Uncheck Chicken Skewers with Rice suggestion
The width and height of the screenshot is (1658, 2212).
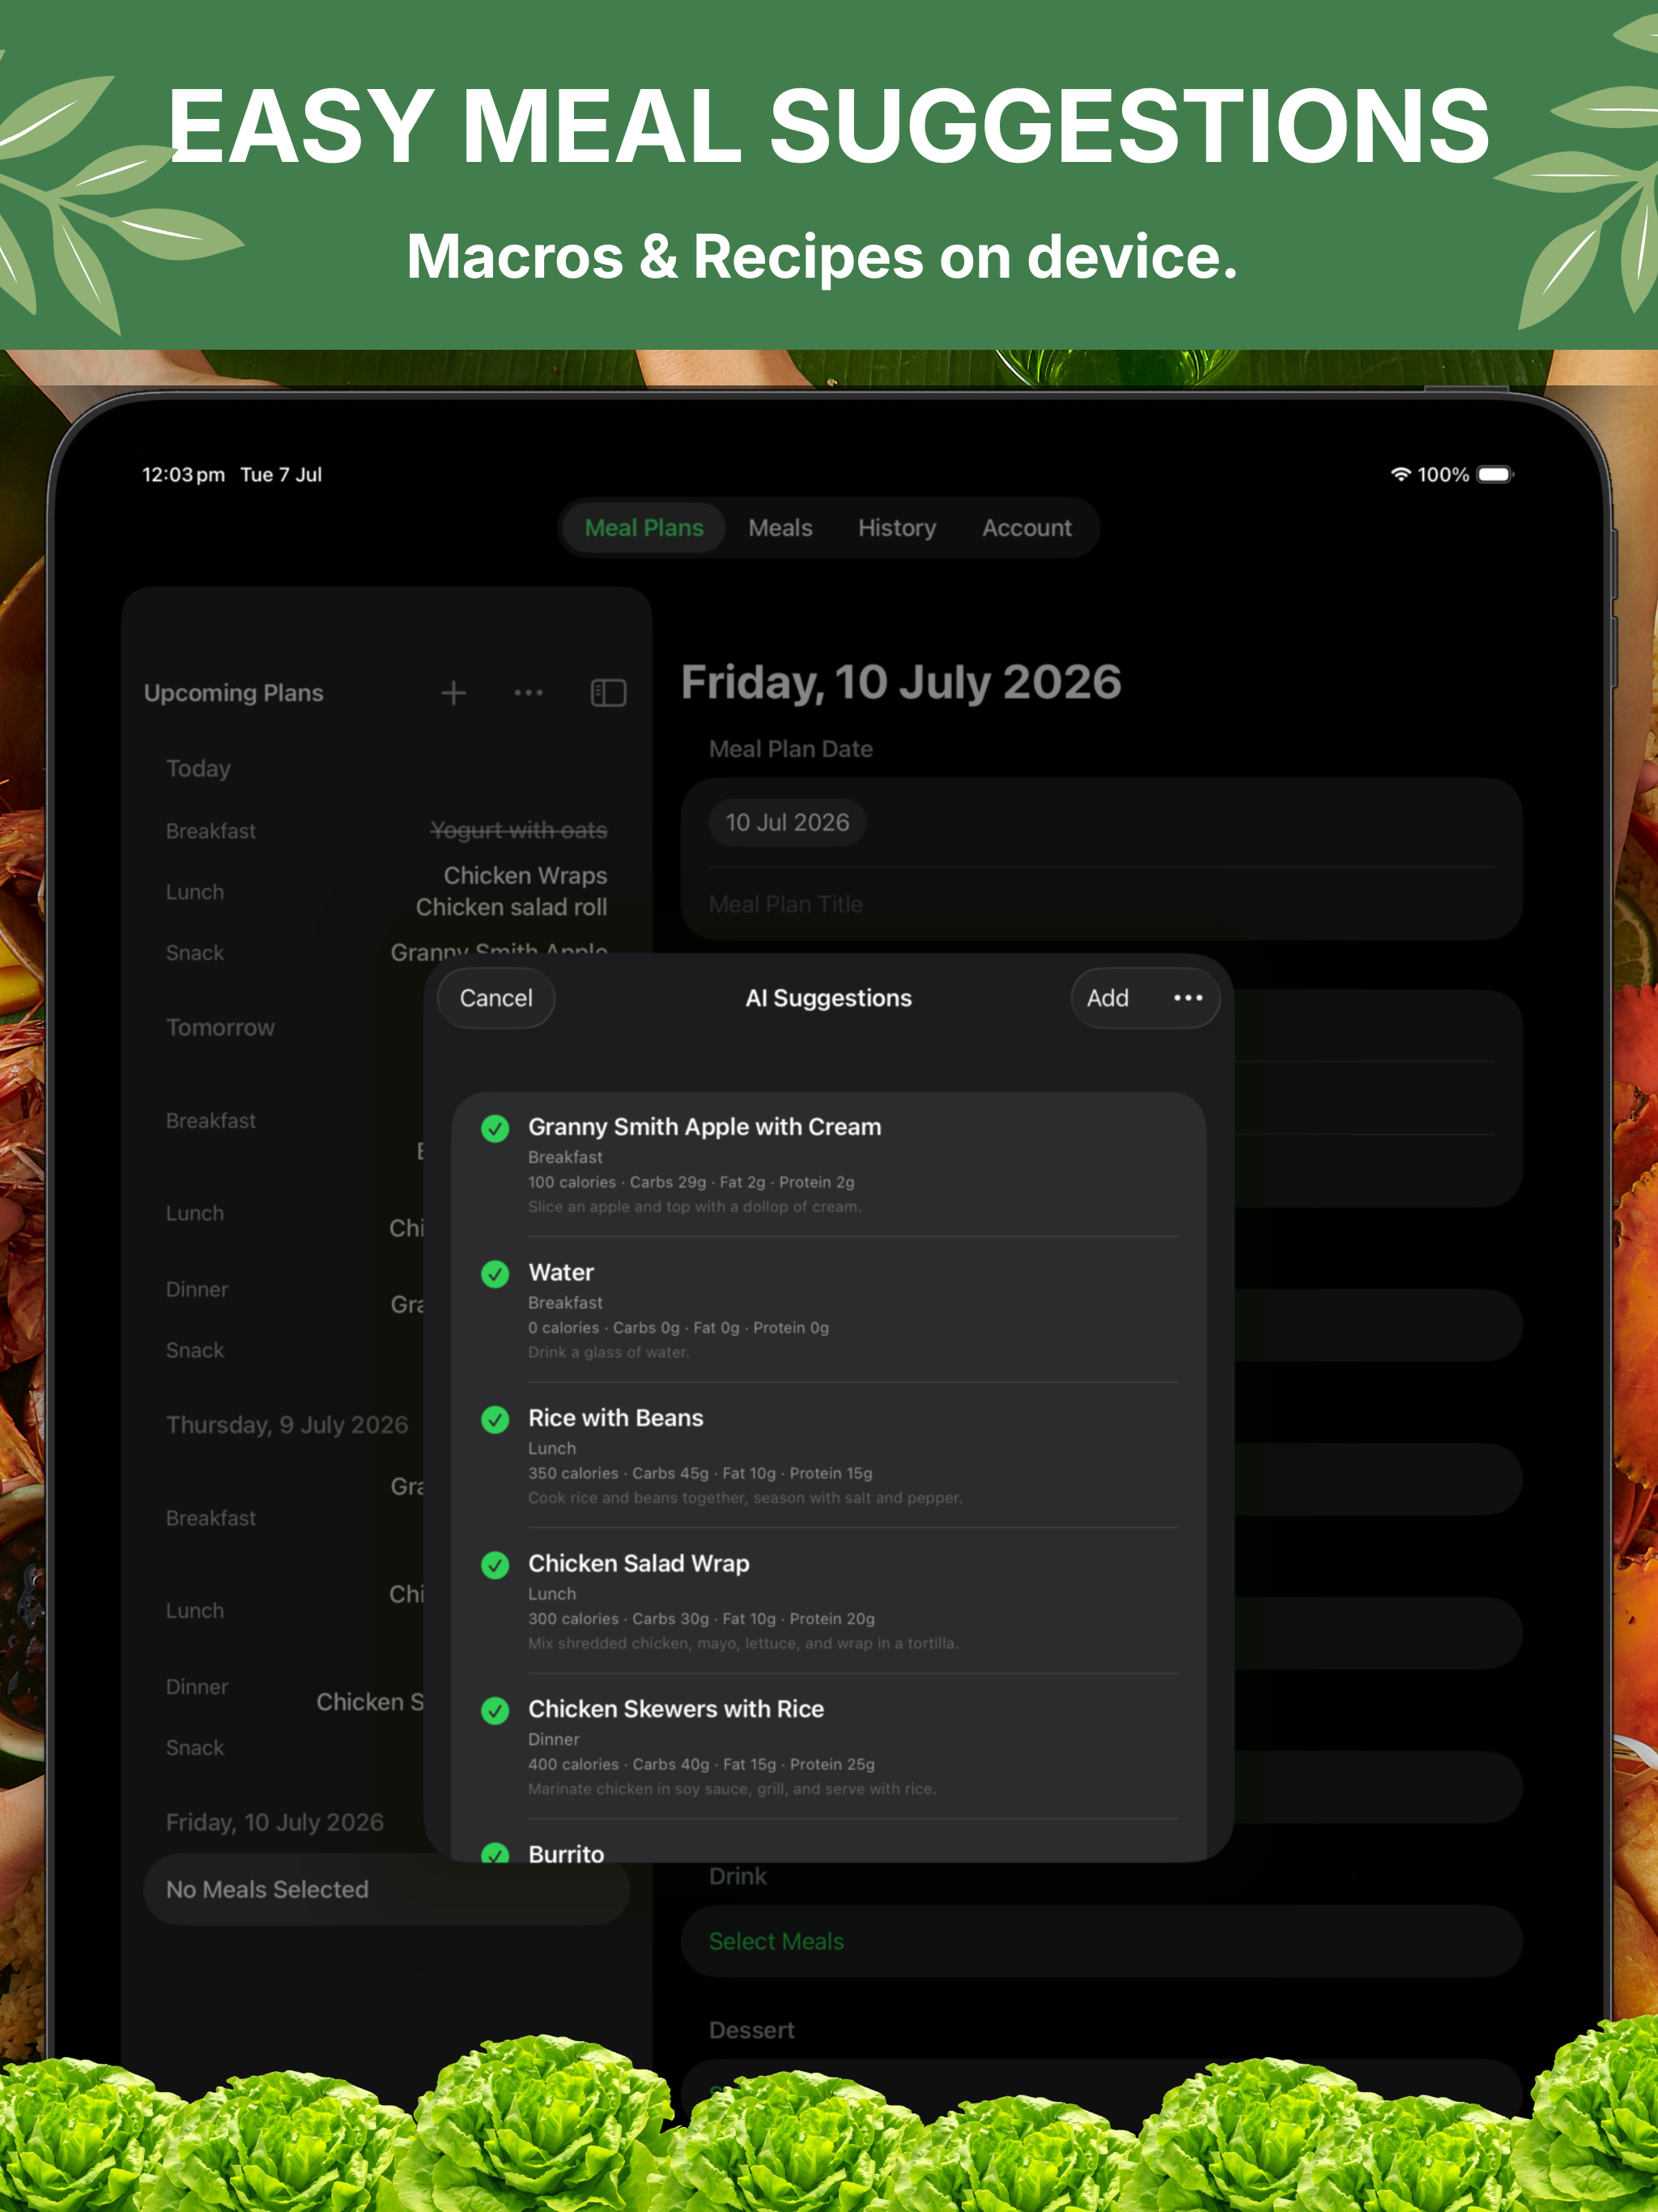point(495,1711)
